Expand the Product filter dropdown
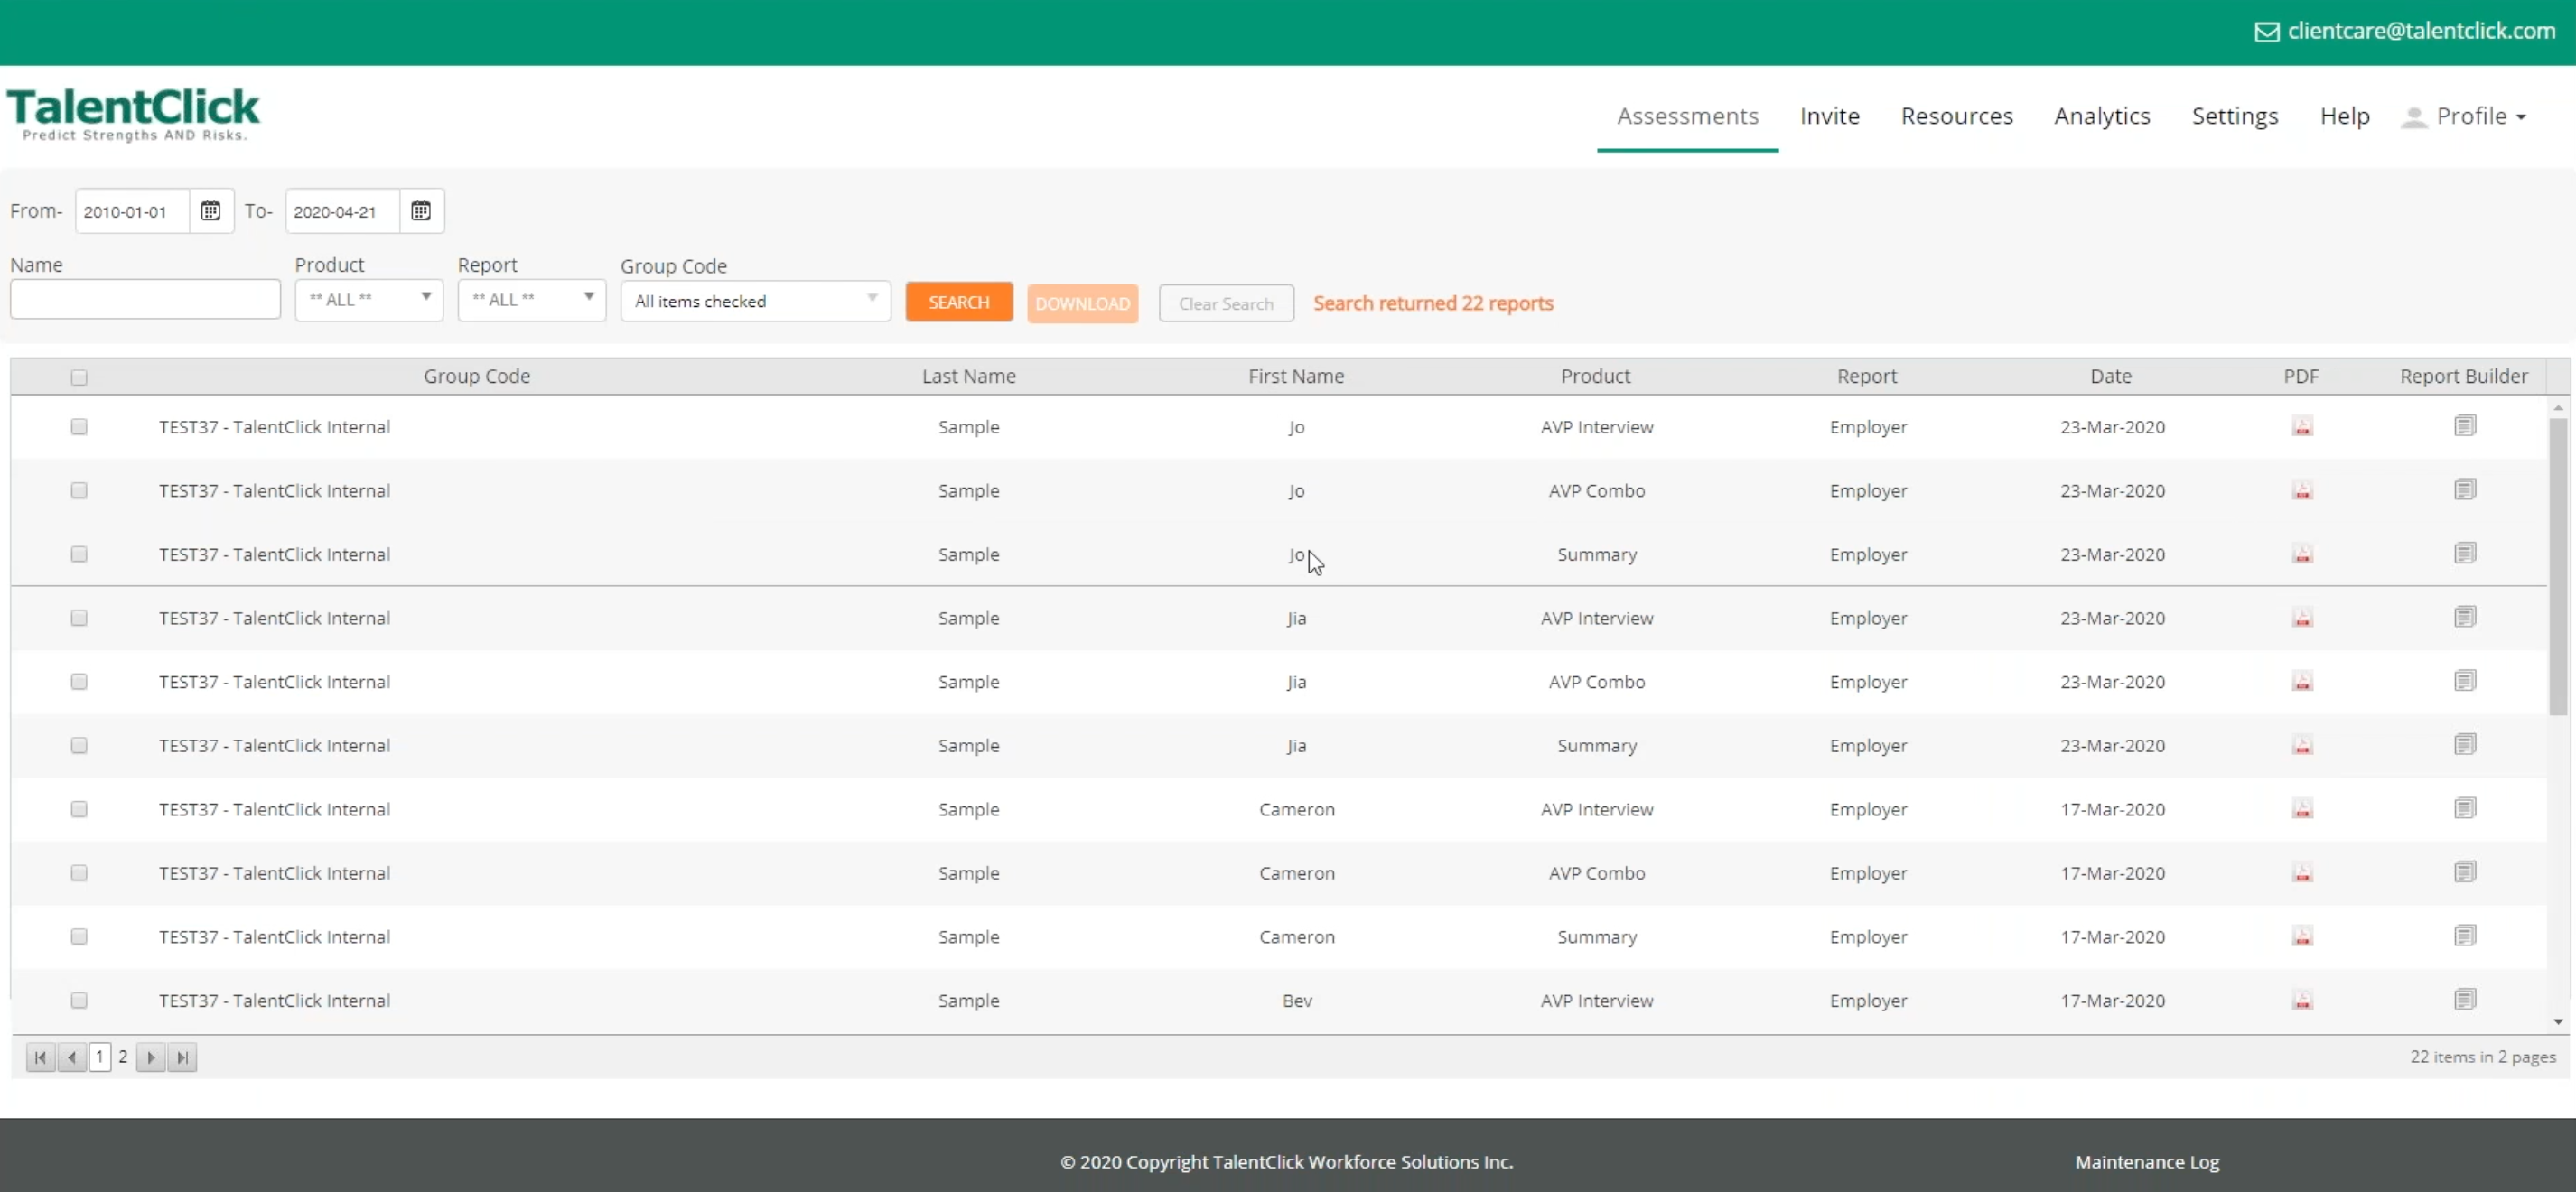The height and width of the screenshot is (1192, 2576). click(x=369, y=299)
